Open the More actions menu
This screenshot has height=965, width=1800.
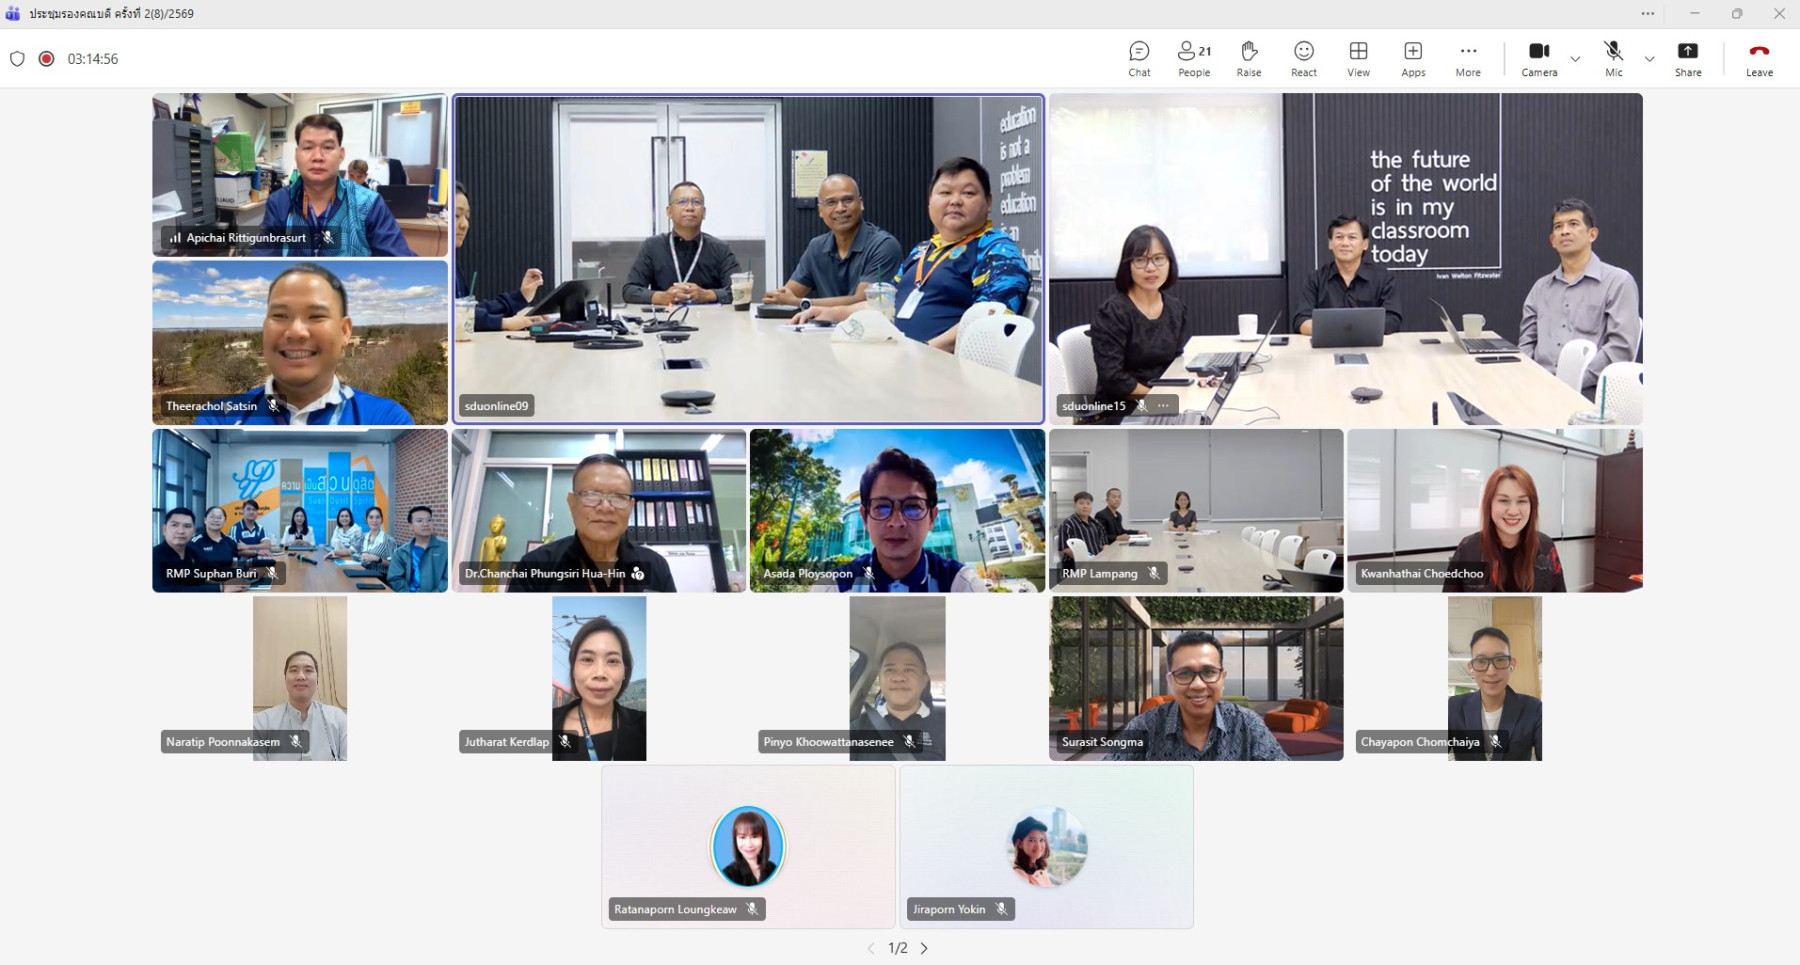1467,58
